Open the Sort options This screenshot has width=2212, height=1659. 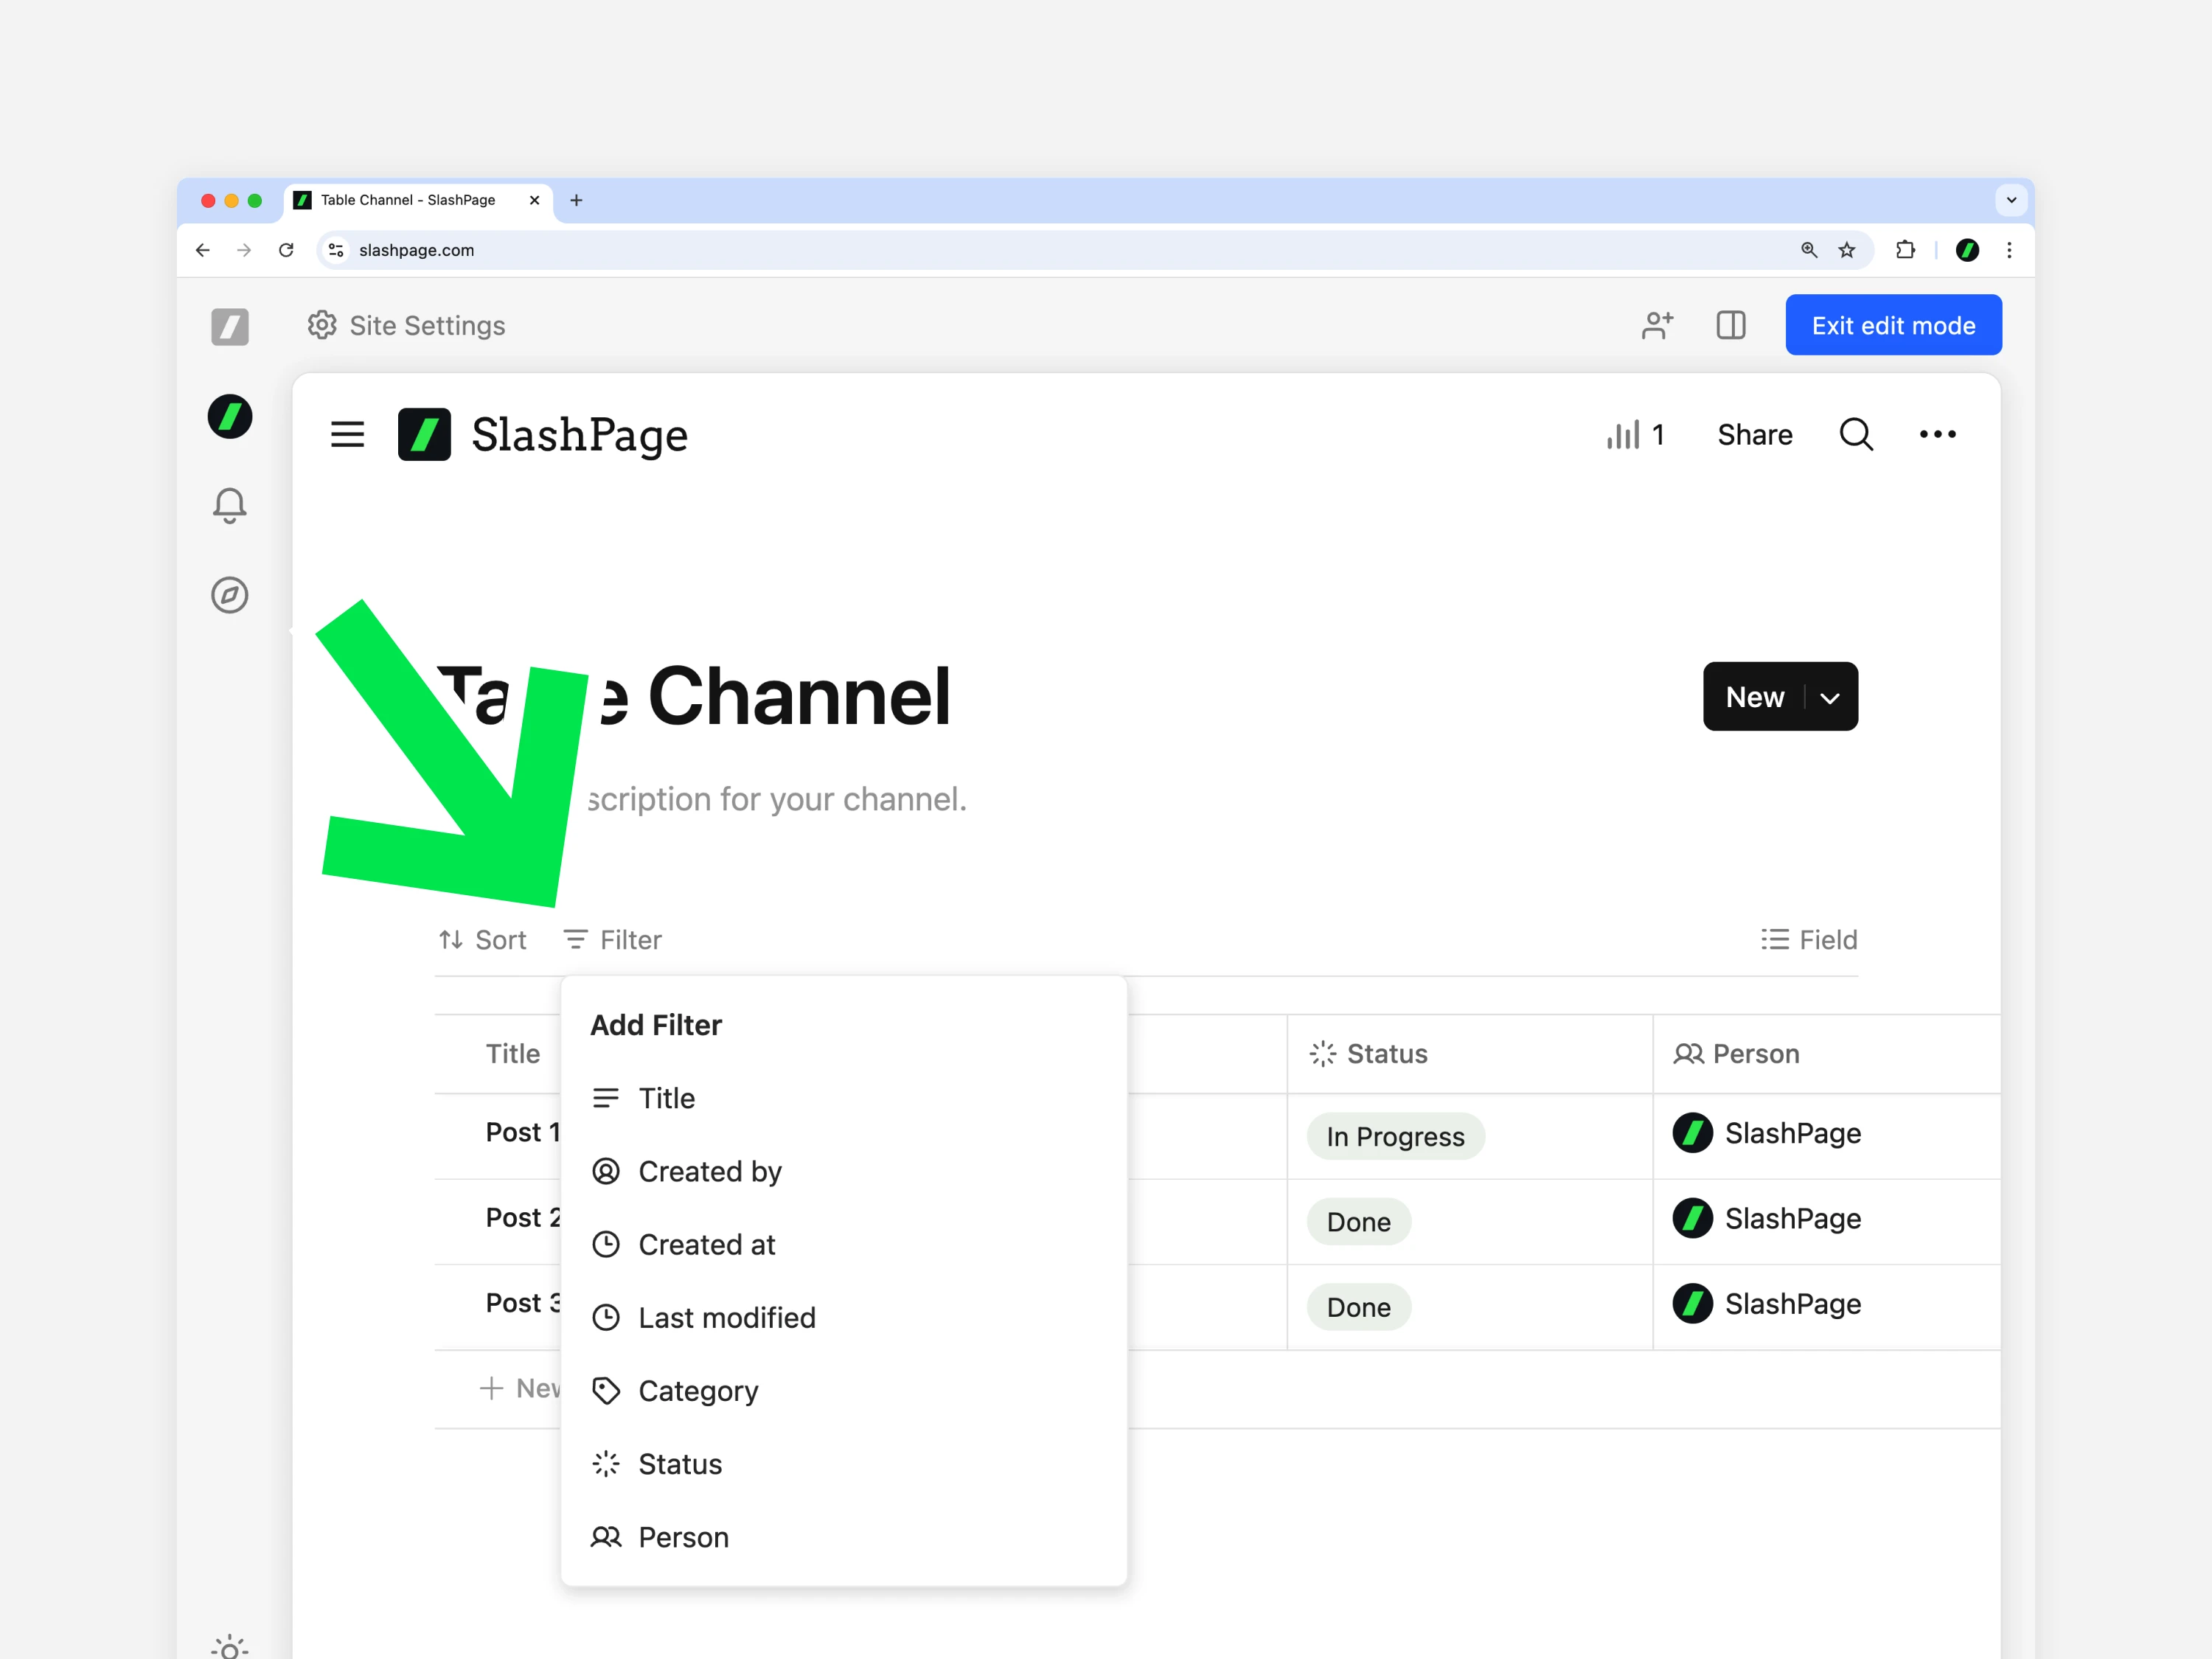click(x=482, y=940)
